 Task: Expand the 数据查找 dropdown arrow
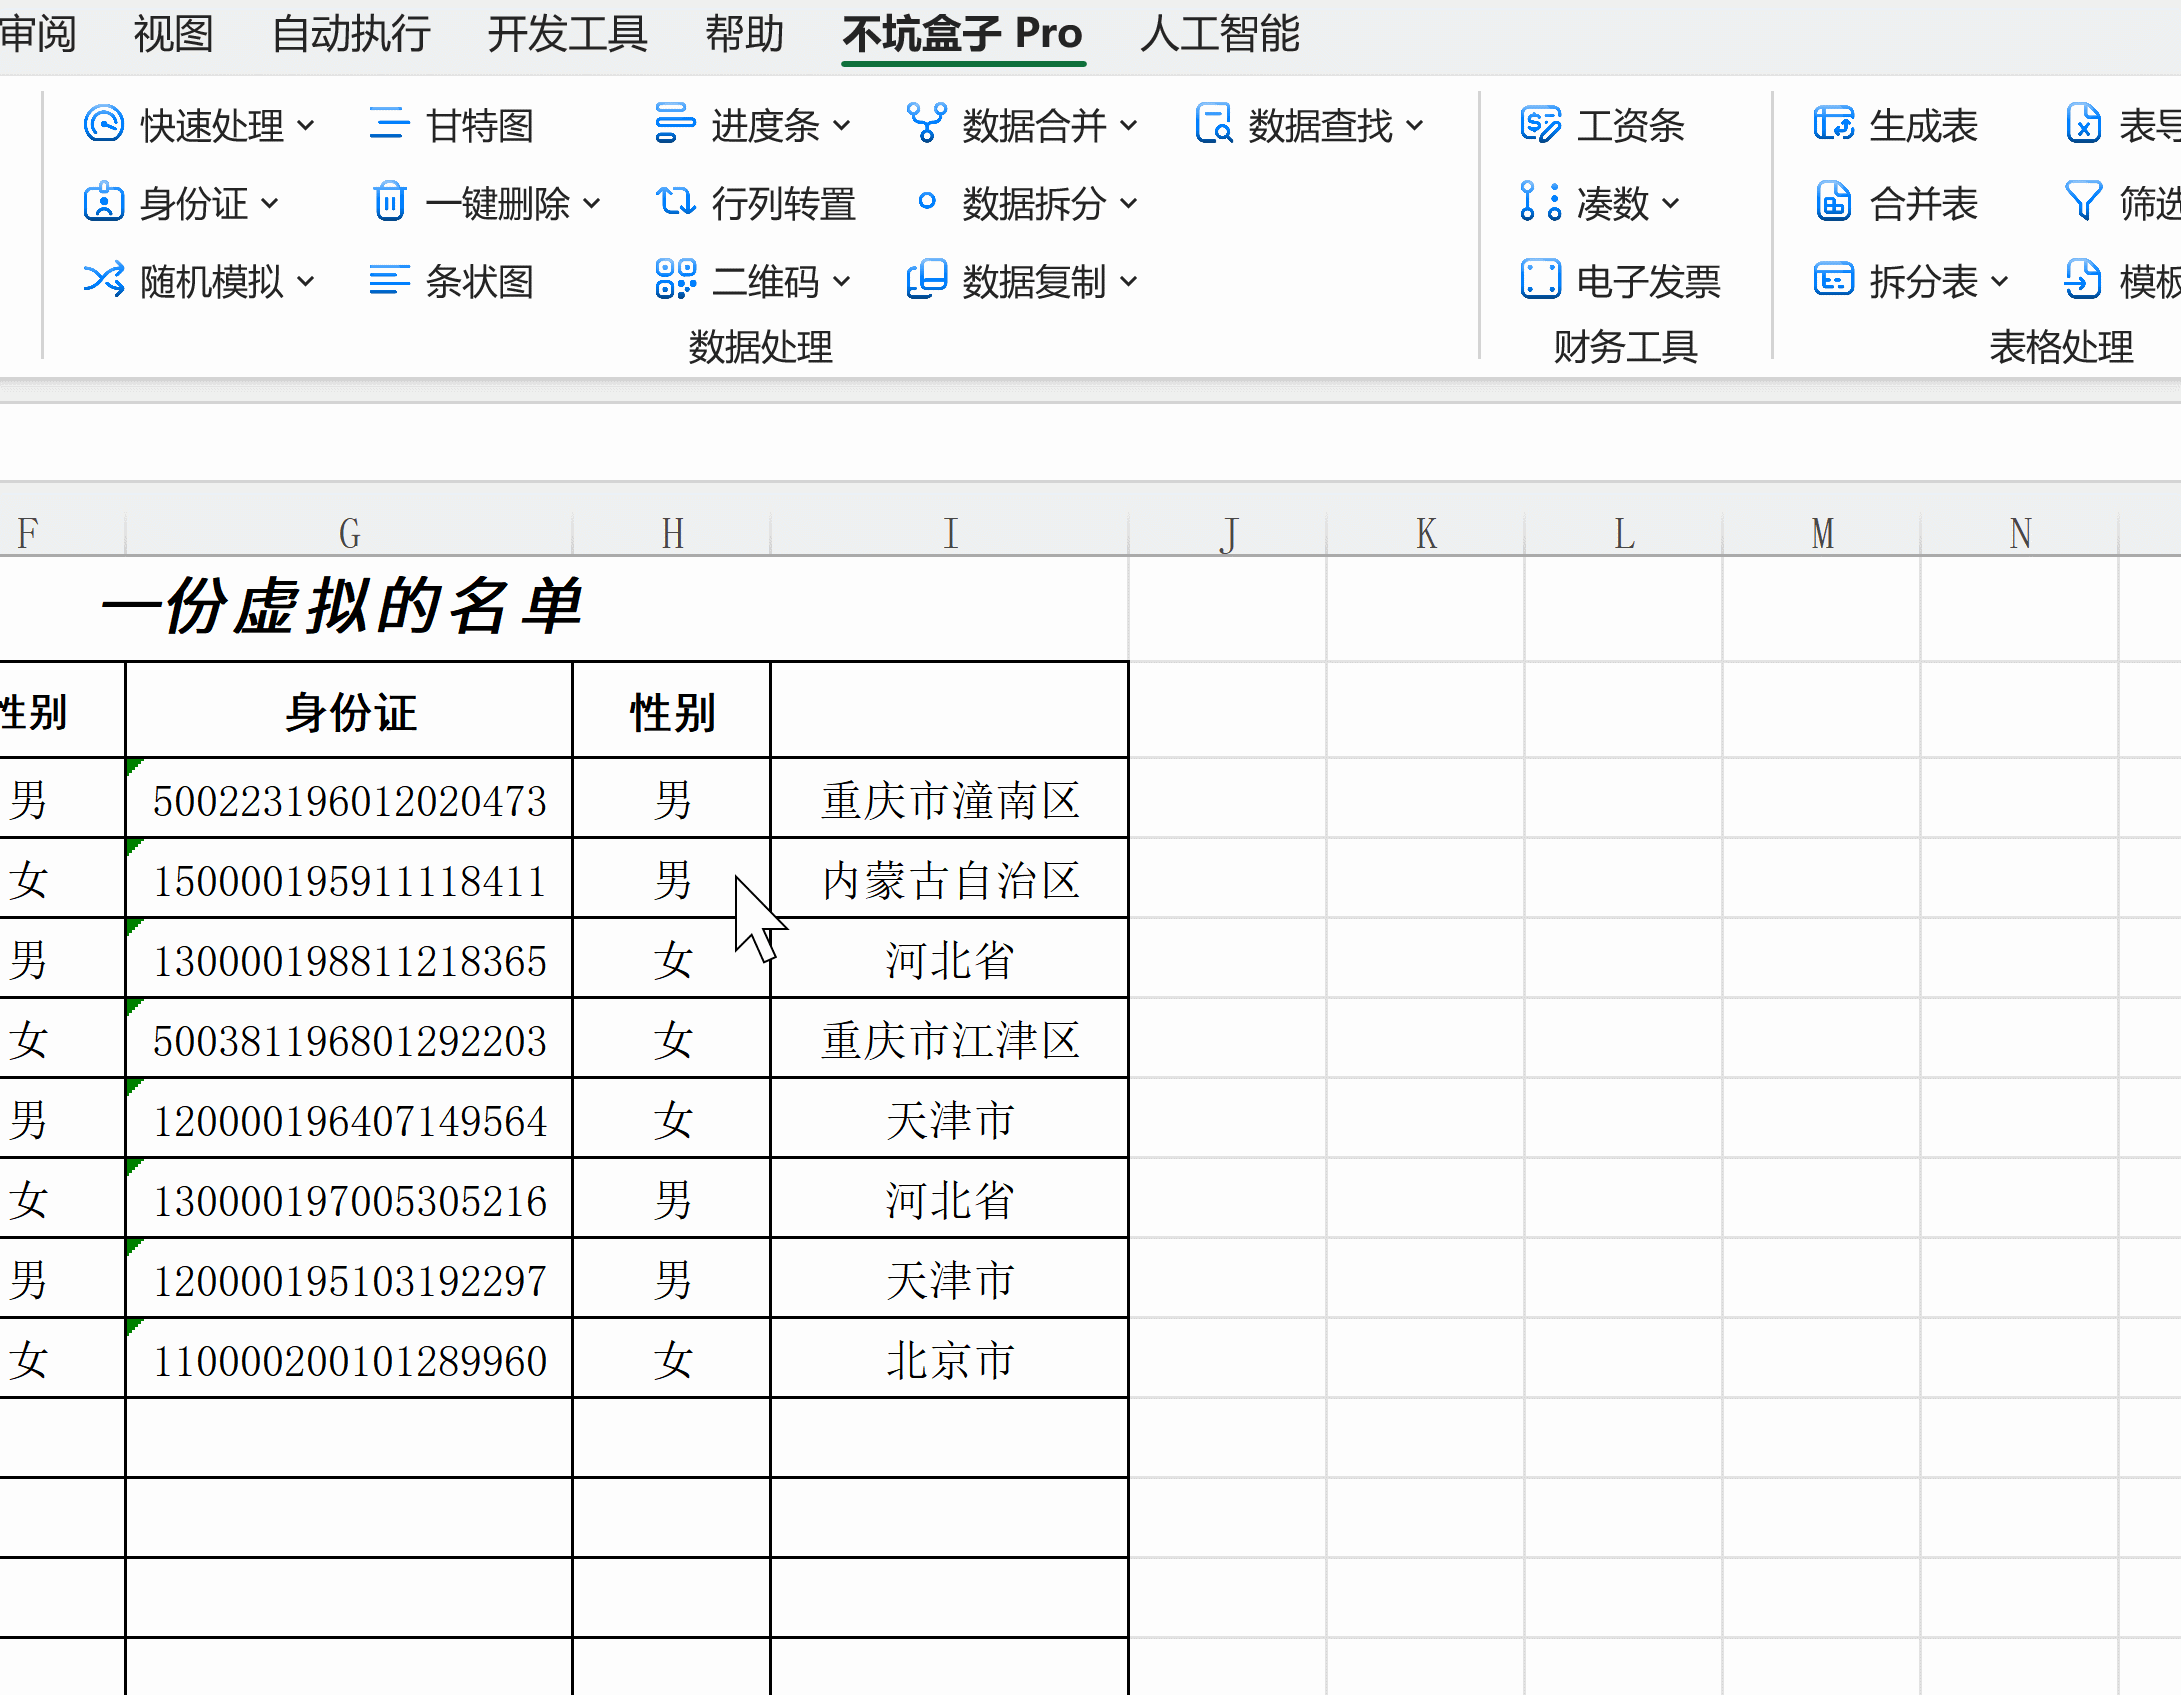[x=1415, y=127]
